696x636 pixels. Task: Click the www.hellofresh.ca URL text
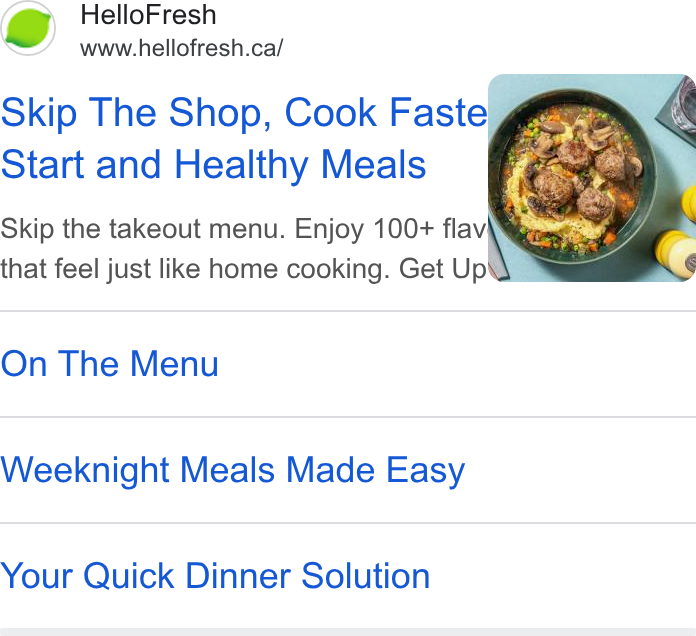pyautogui.click(x=181, y=48)
